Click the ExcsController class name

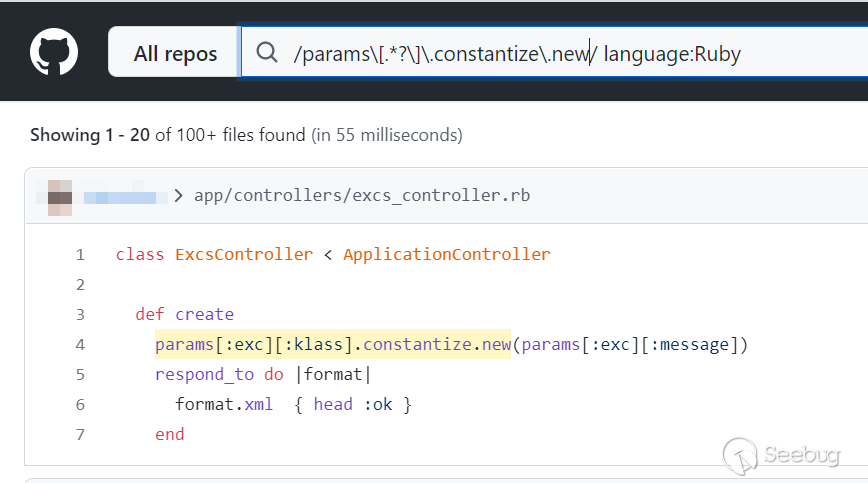coord(243,255)
